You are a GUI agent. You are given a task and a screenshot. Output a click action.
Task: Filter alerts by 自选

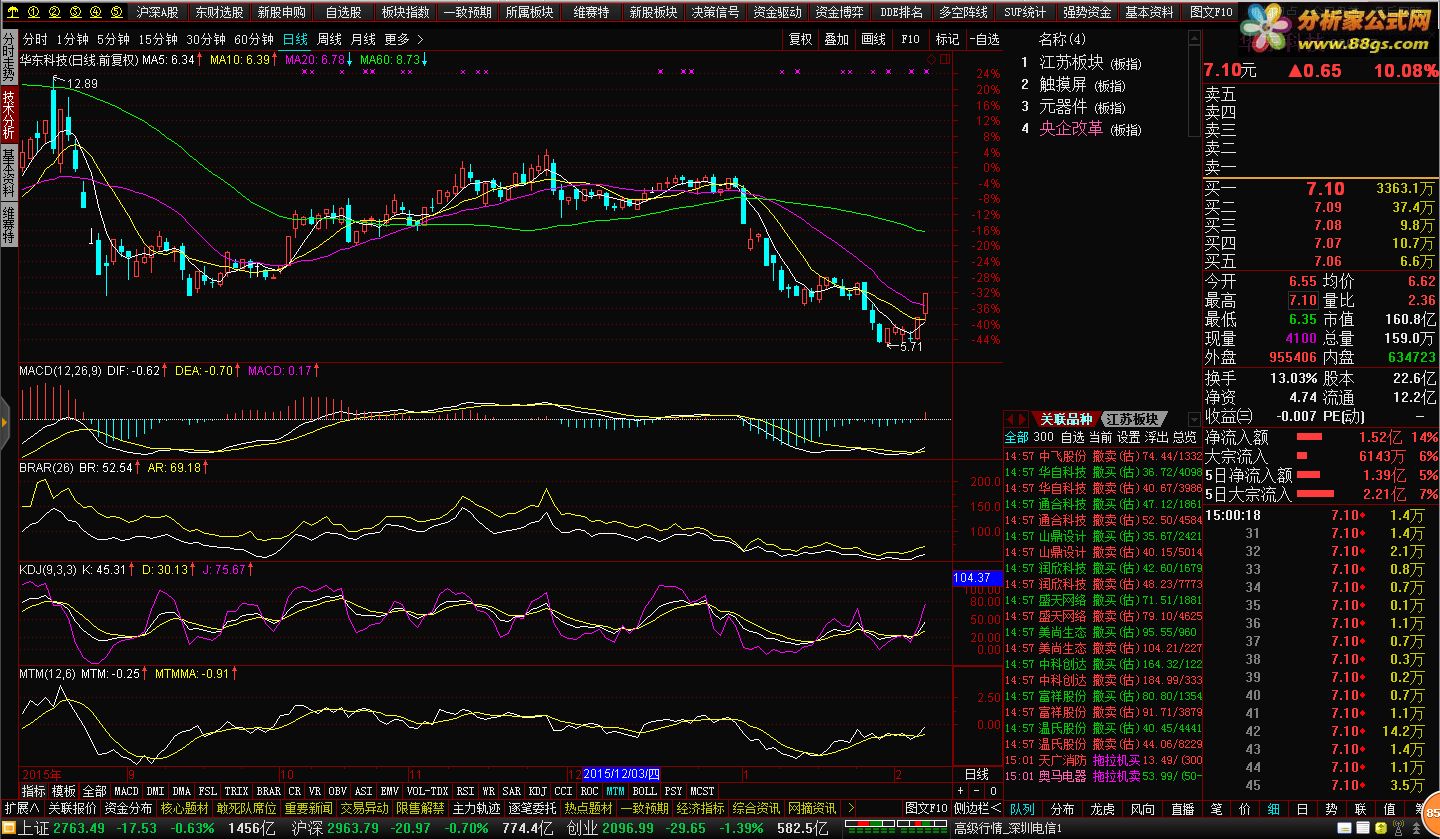pyautogui.click(x=1072, y=437)
